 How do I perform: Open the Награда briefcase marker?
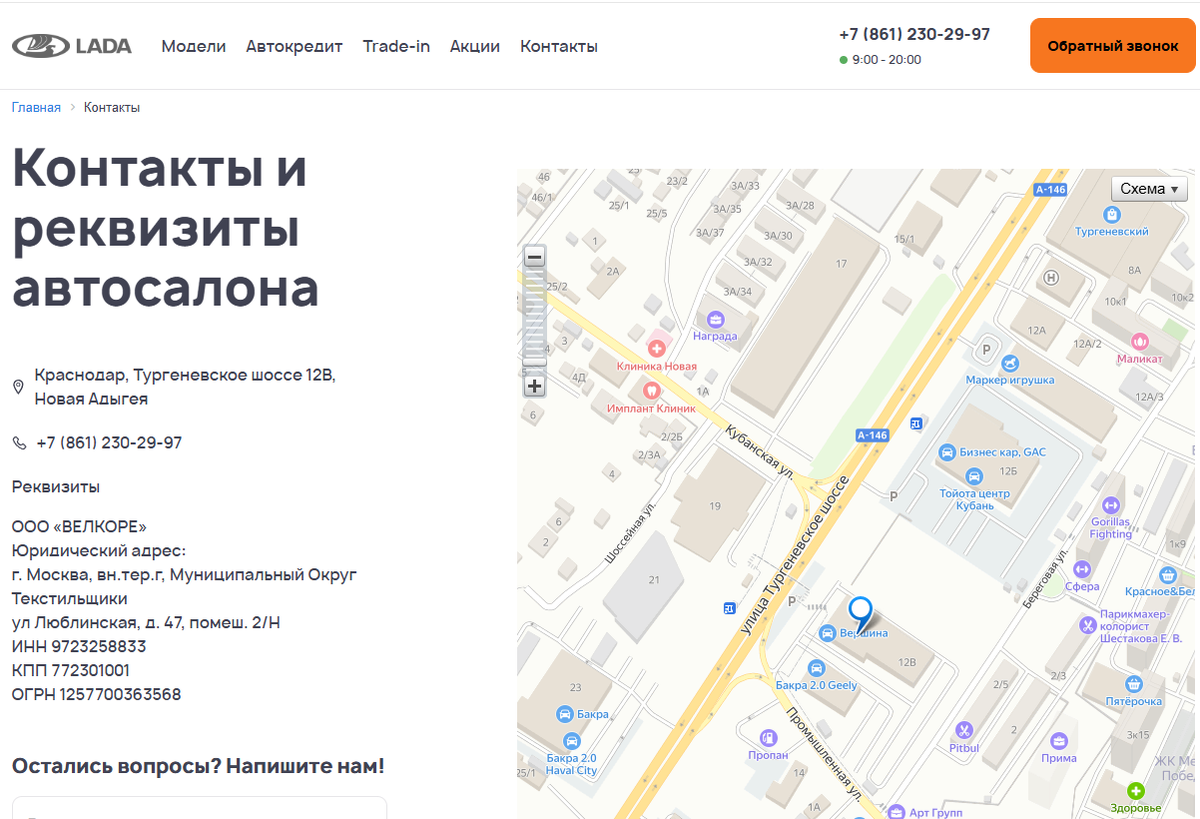coord(716,320)
